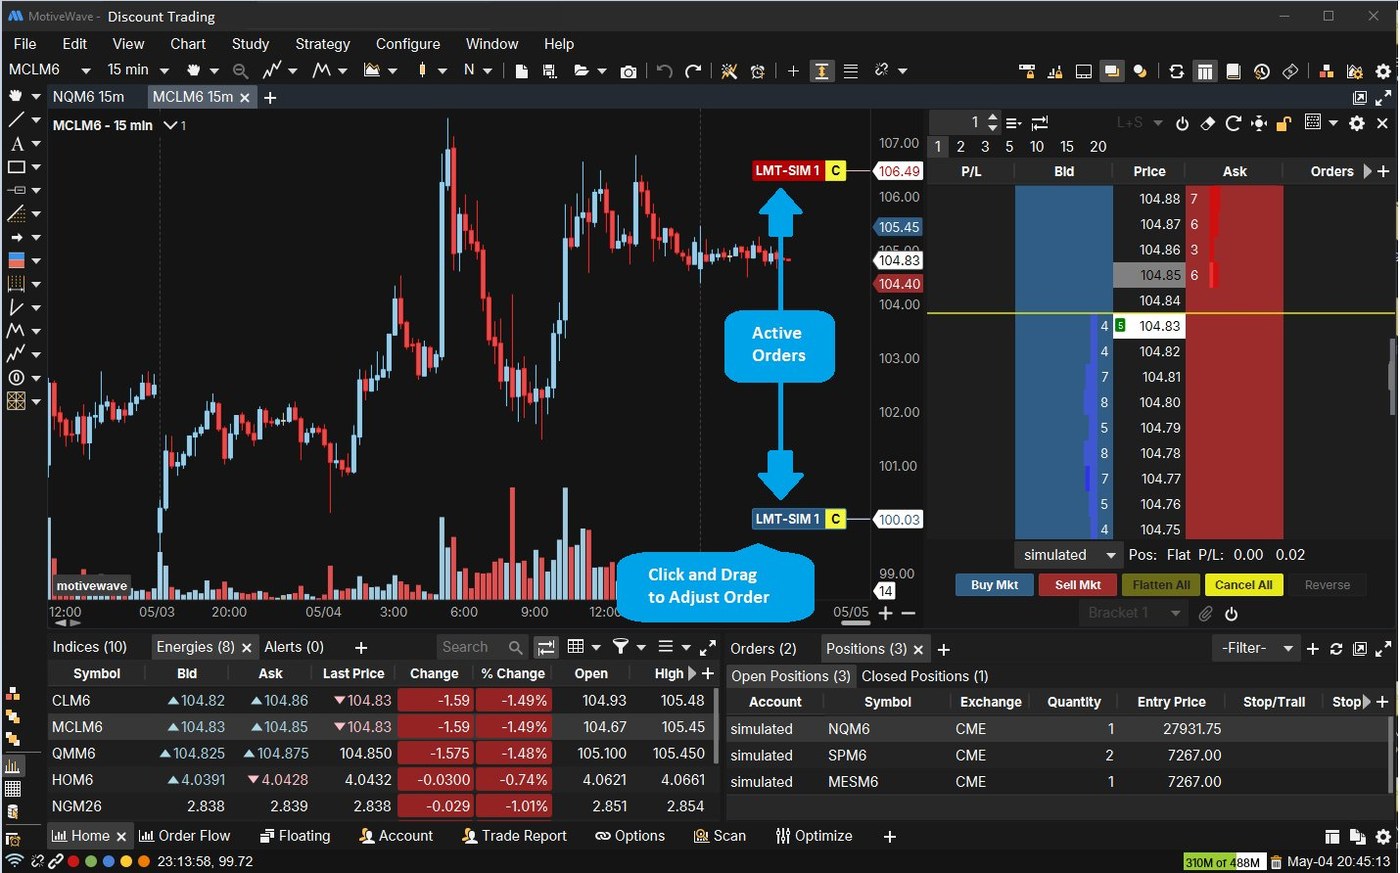The height and width of the screenshot is (873, 1400).
Task: Open DOM panel settings gear
Action: (1357, 123)
